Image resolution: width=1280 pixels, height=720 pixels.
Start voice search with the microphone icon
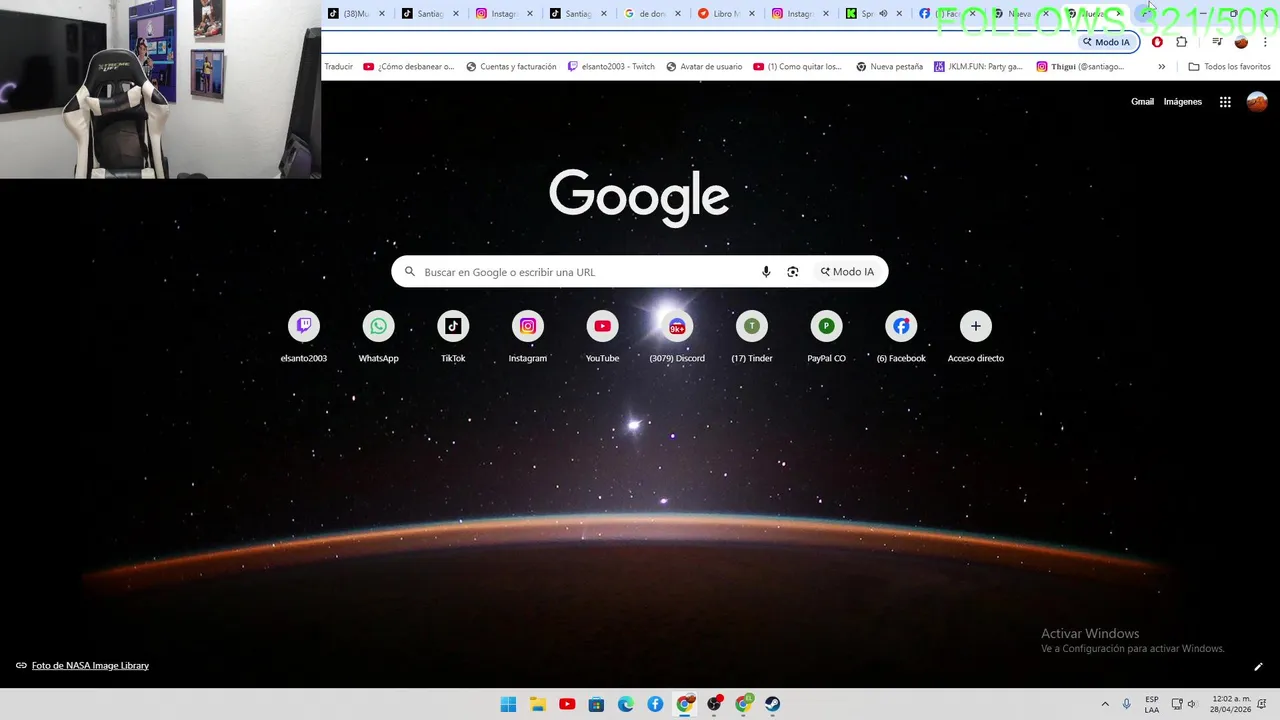pos(766,272)
